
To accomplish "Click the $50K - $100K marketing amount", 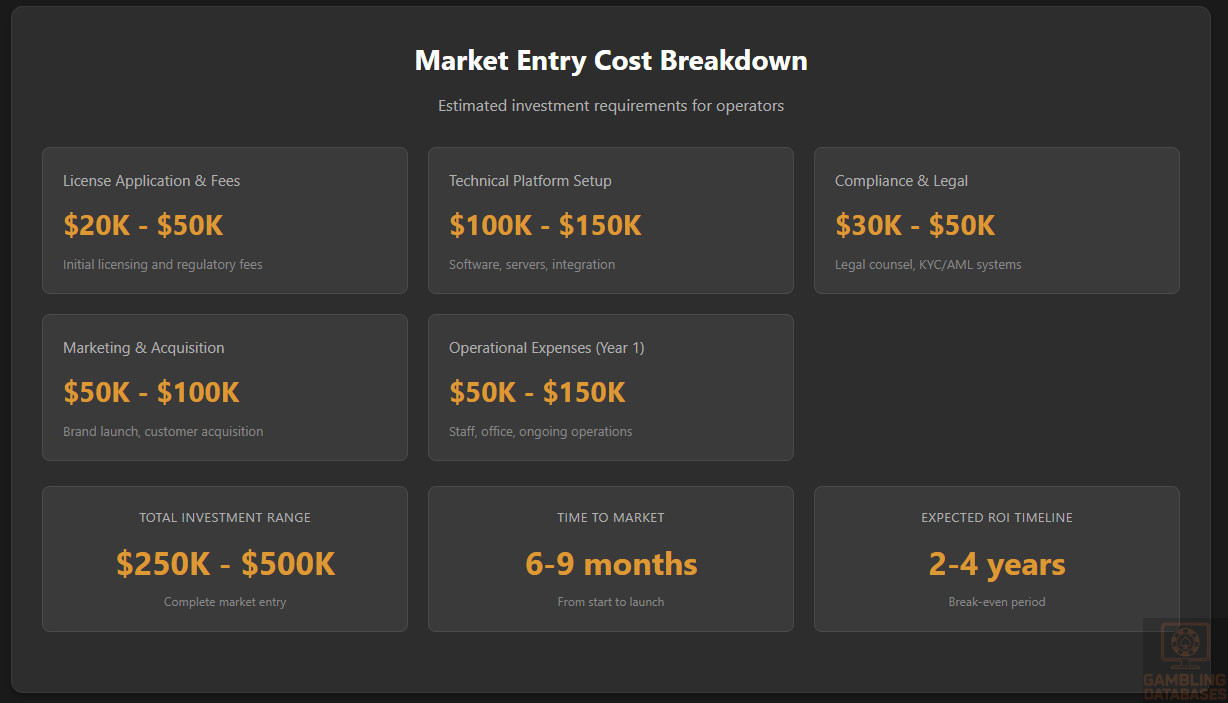I will [x=151, y=392].
